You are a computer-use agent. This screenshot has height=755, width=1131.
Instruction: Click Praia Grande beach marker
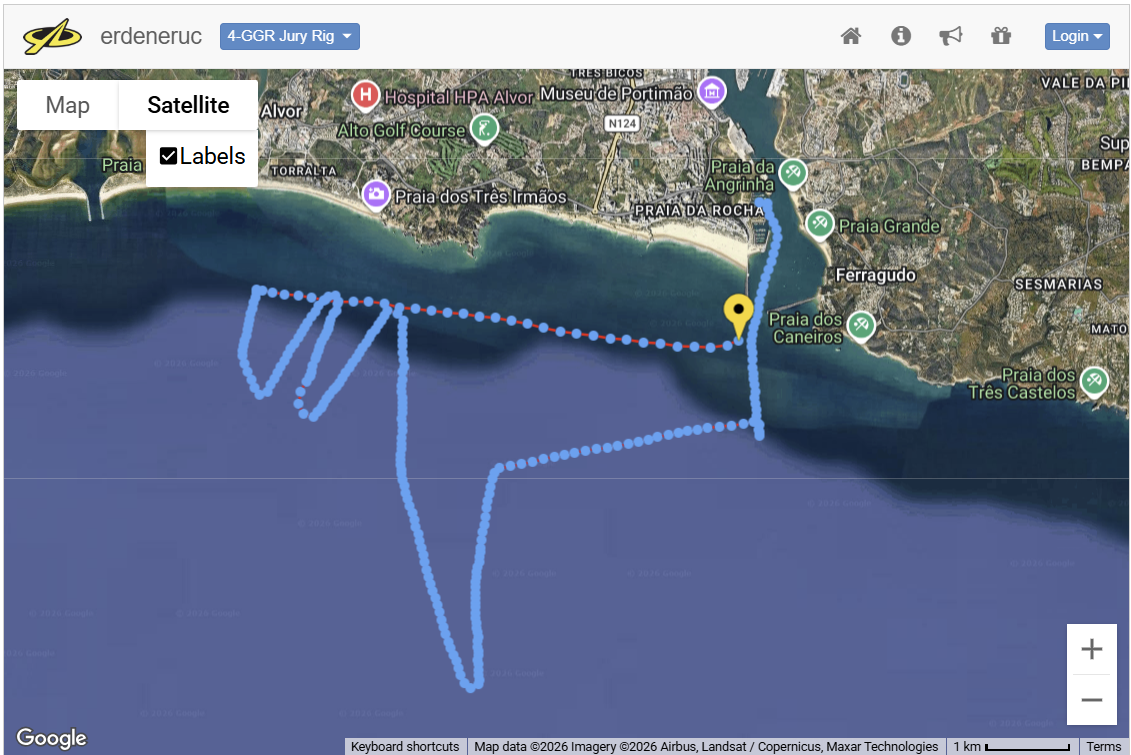(x=819, y=224)
